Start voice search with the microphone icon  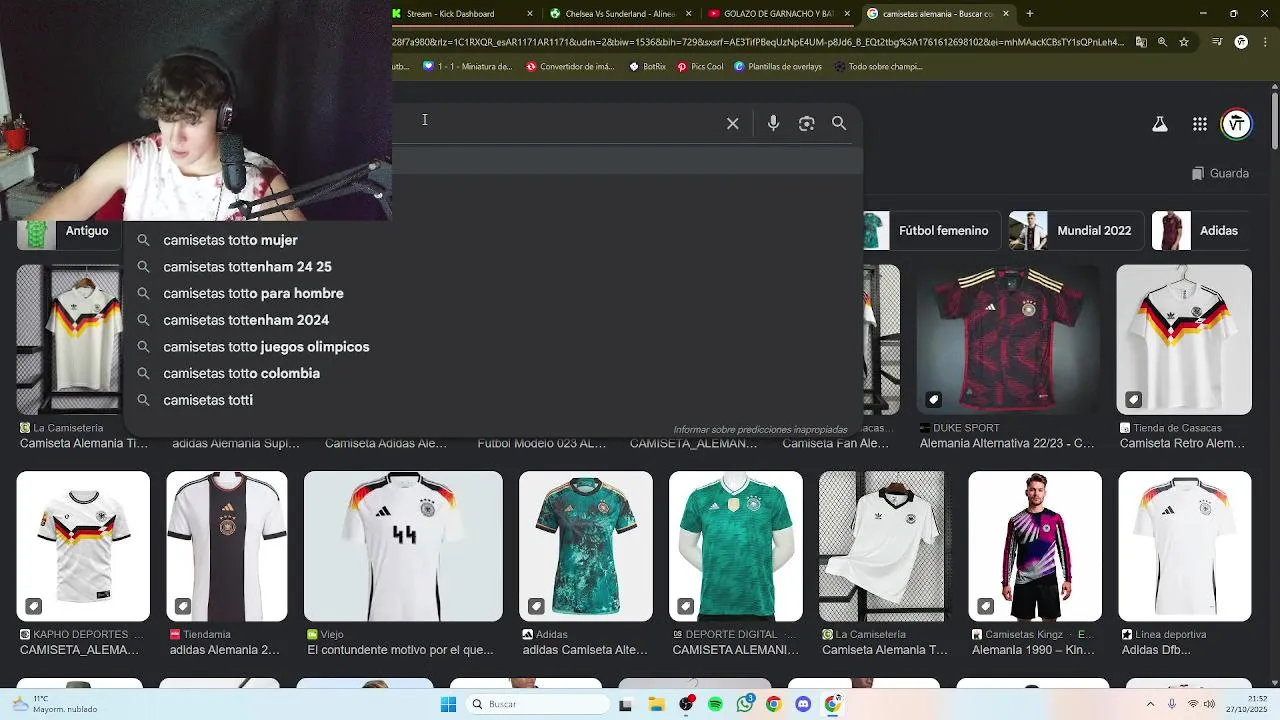pos(773,123)
